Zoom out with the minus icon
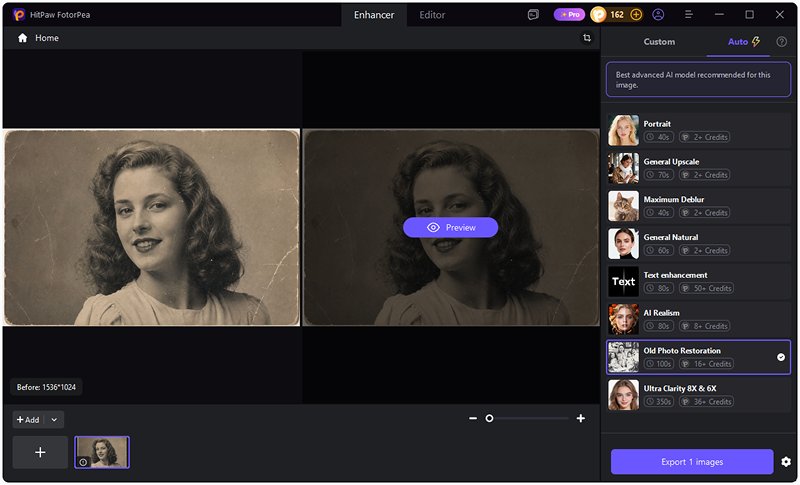Viewport: 800px width, 485px height. point(473,418)
